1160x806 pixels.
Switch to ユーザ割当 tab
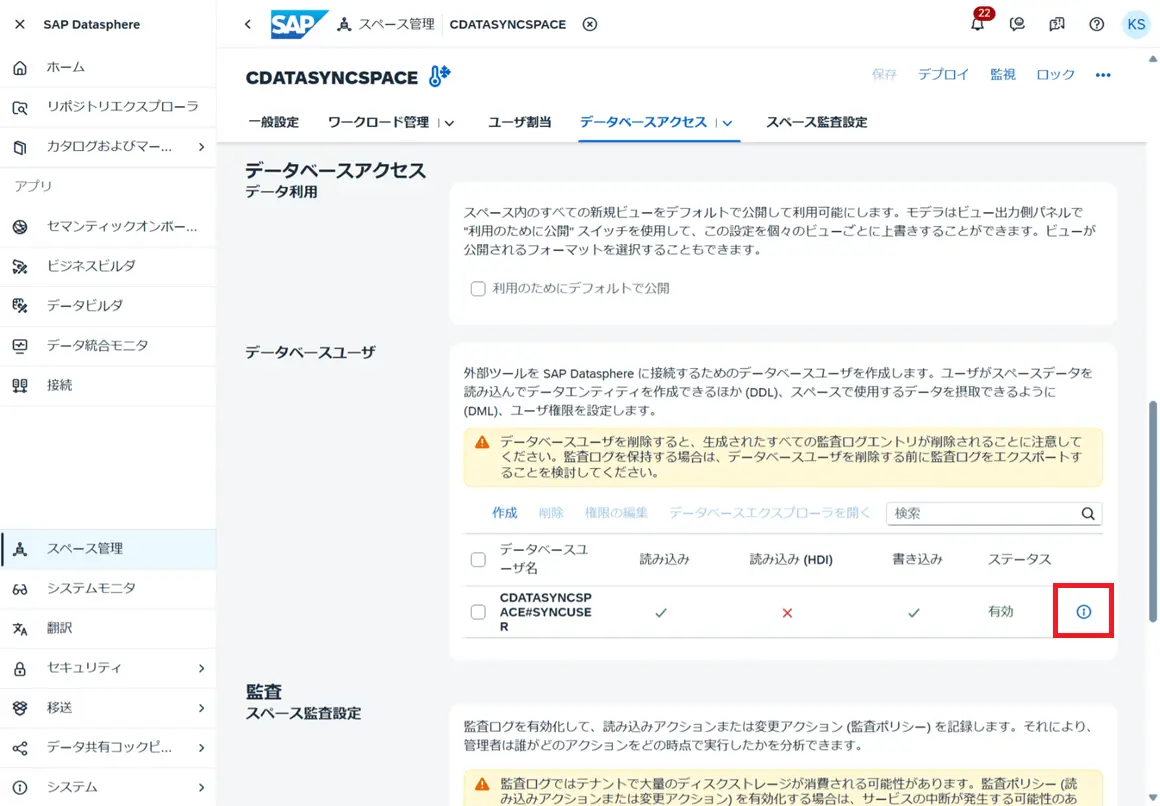coord(519,122)
